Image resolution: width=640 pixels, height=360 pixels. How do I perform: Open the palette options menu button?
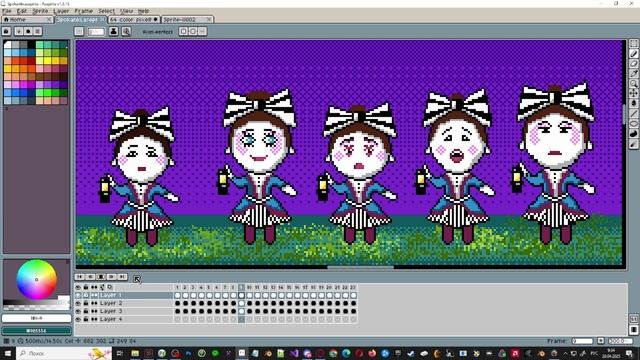(38, 31)
